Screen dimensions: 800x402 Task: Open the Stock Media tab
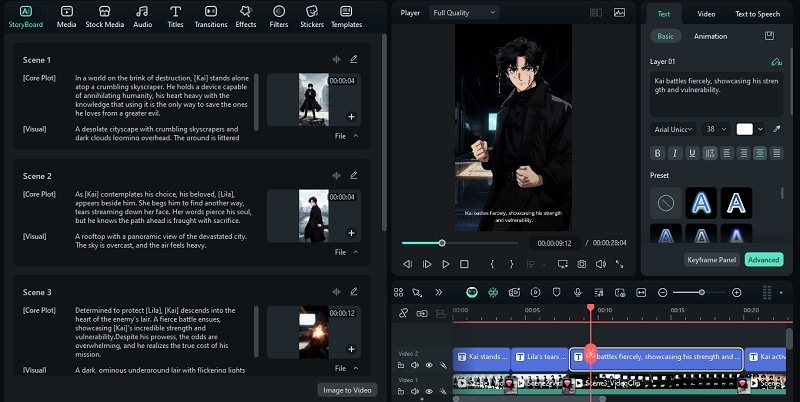[105, 17]
